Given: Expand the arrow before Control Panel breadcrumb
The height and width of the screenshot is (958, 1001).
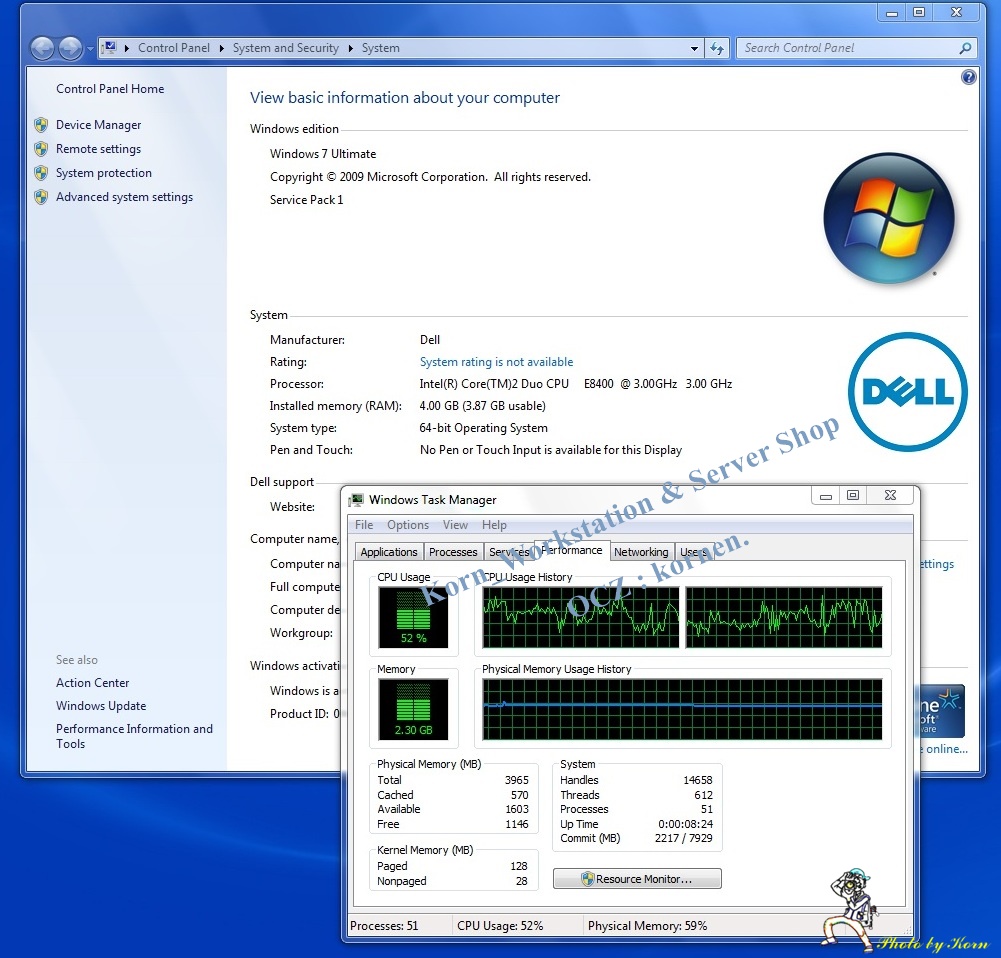Looking at the screenshot, I should pyautogui.click(x=127, y=48).
